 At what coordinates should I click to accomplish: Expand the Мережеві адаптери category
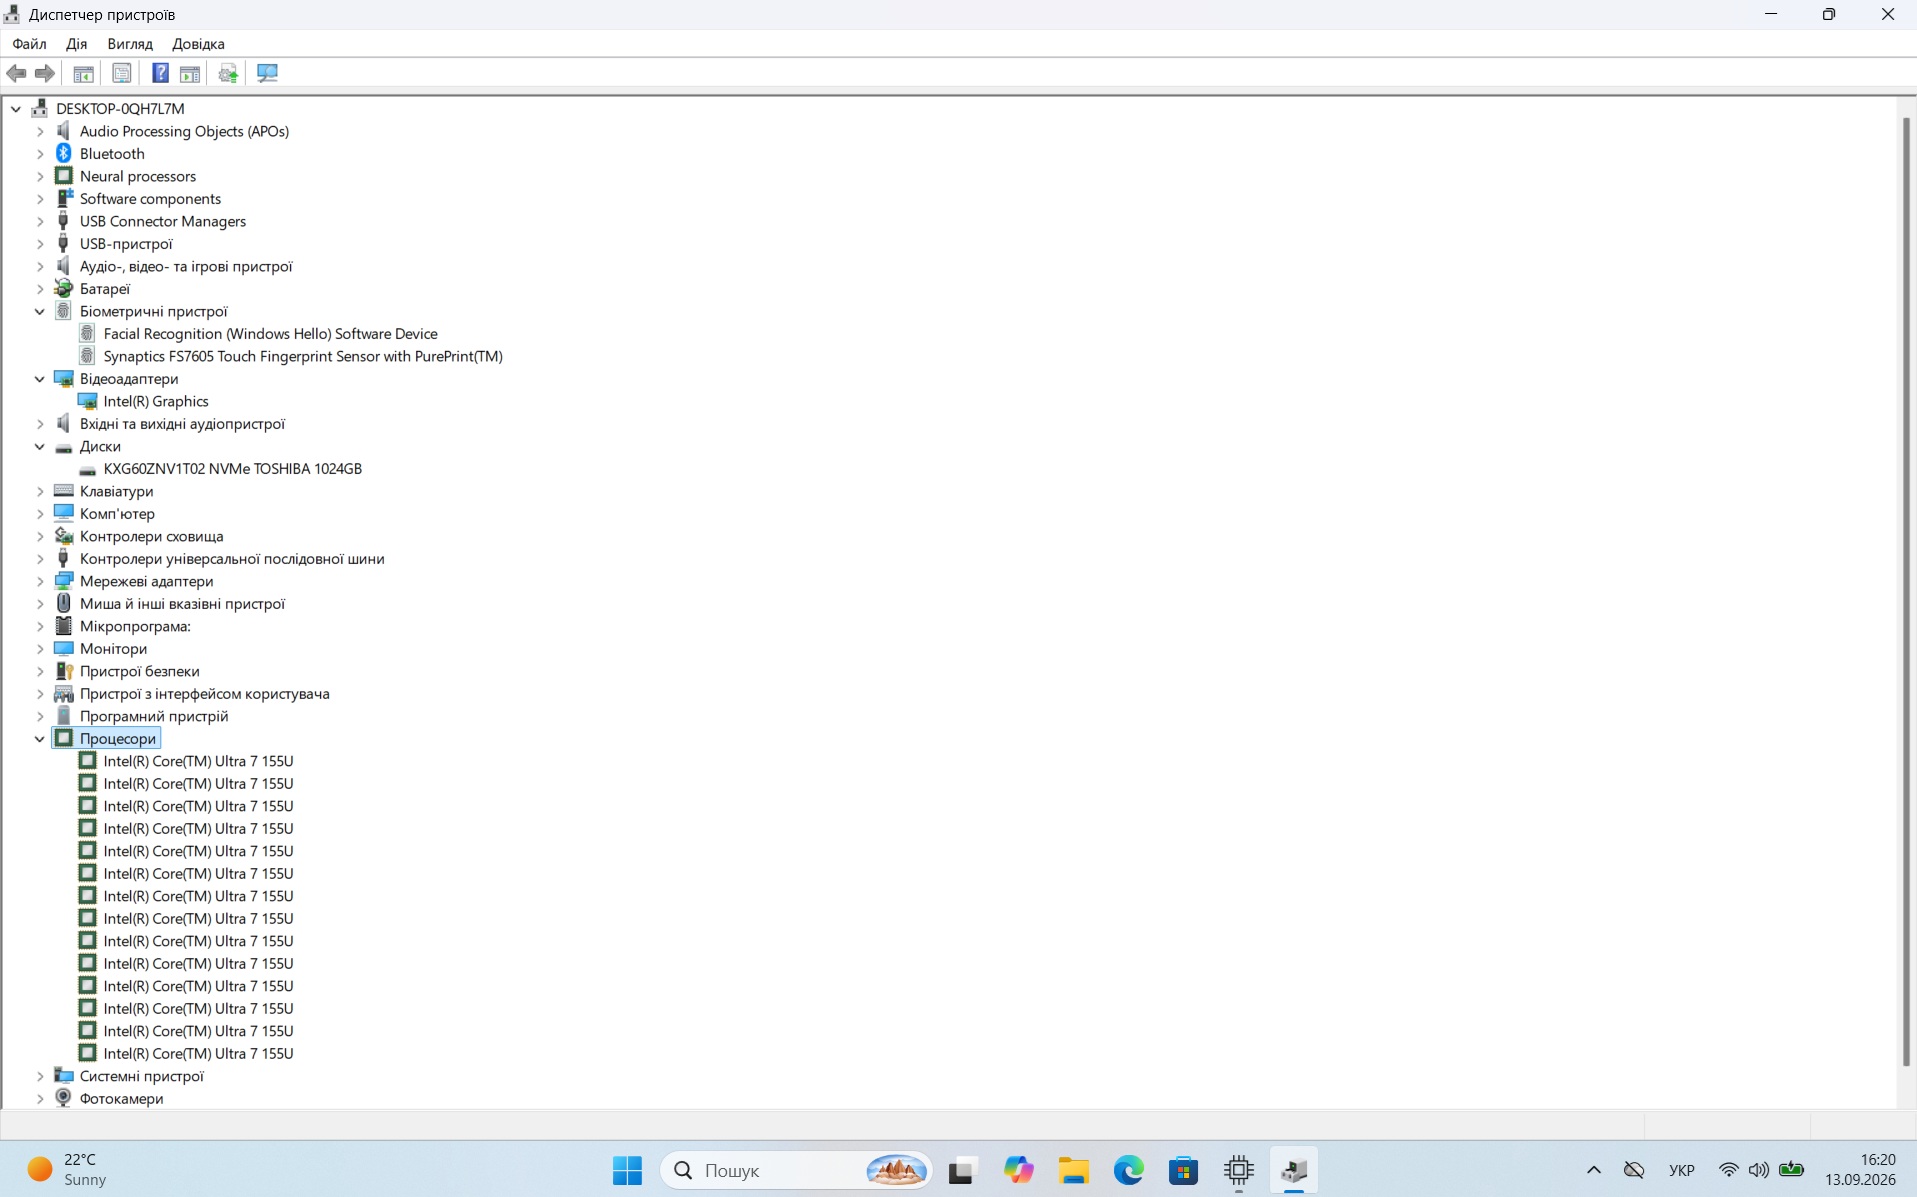[40, 581]
